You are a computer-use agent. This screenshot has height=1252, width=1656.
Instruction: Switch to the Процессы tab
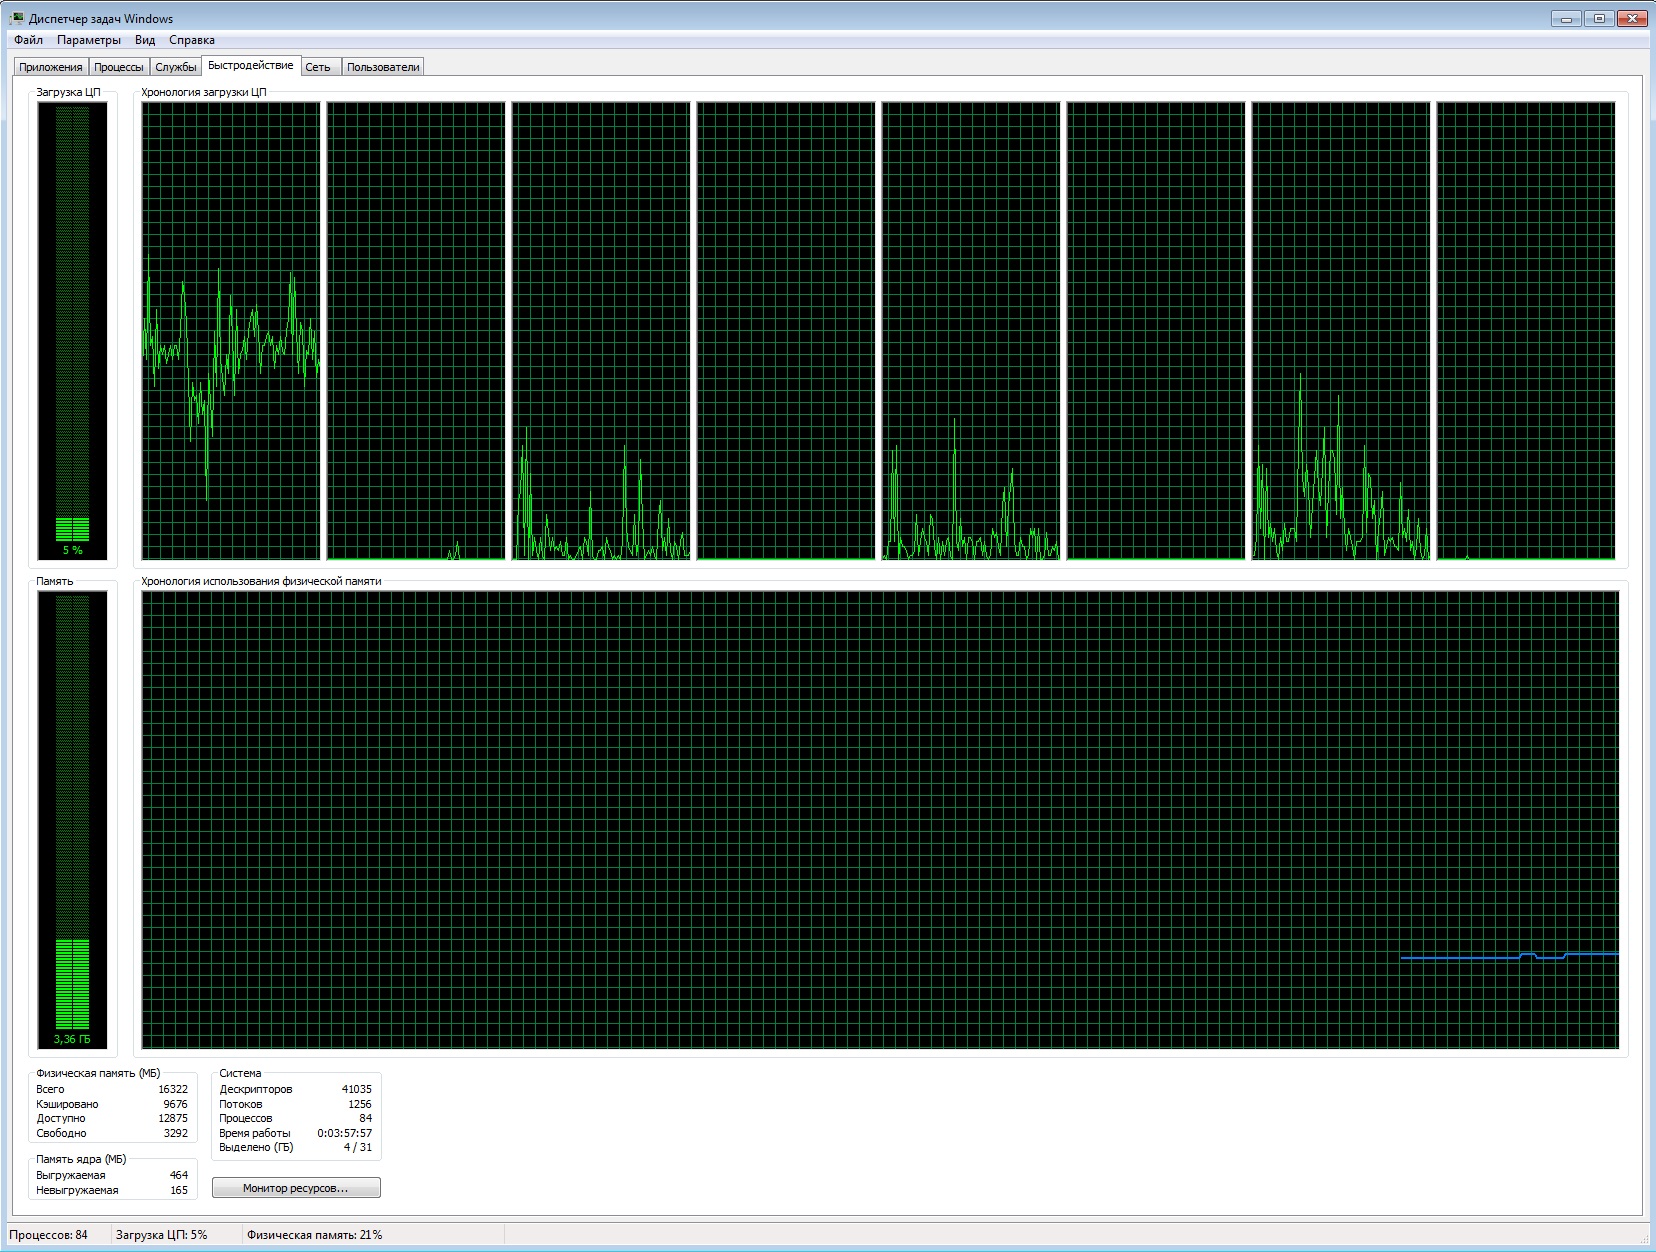pos(119,67)
